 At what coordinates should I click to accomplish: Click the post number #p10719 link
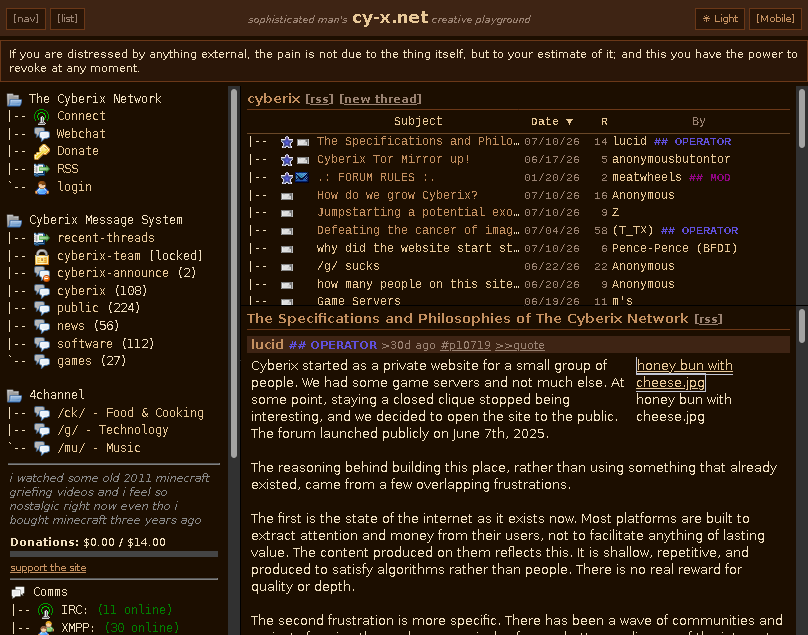(x=465, y=345)
